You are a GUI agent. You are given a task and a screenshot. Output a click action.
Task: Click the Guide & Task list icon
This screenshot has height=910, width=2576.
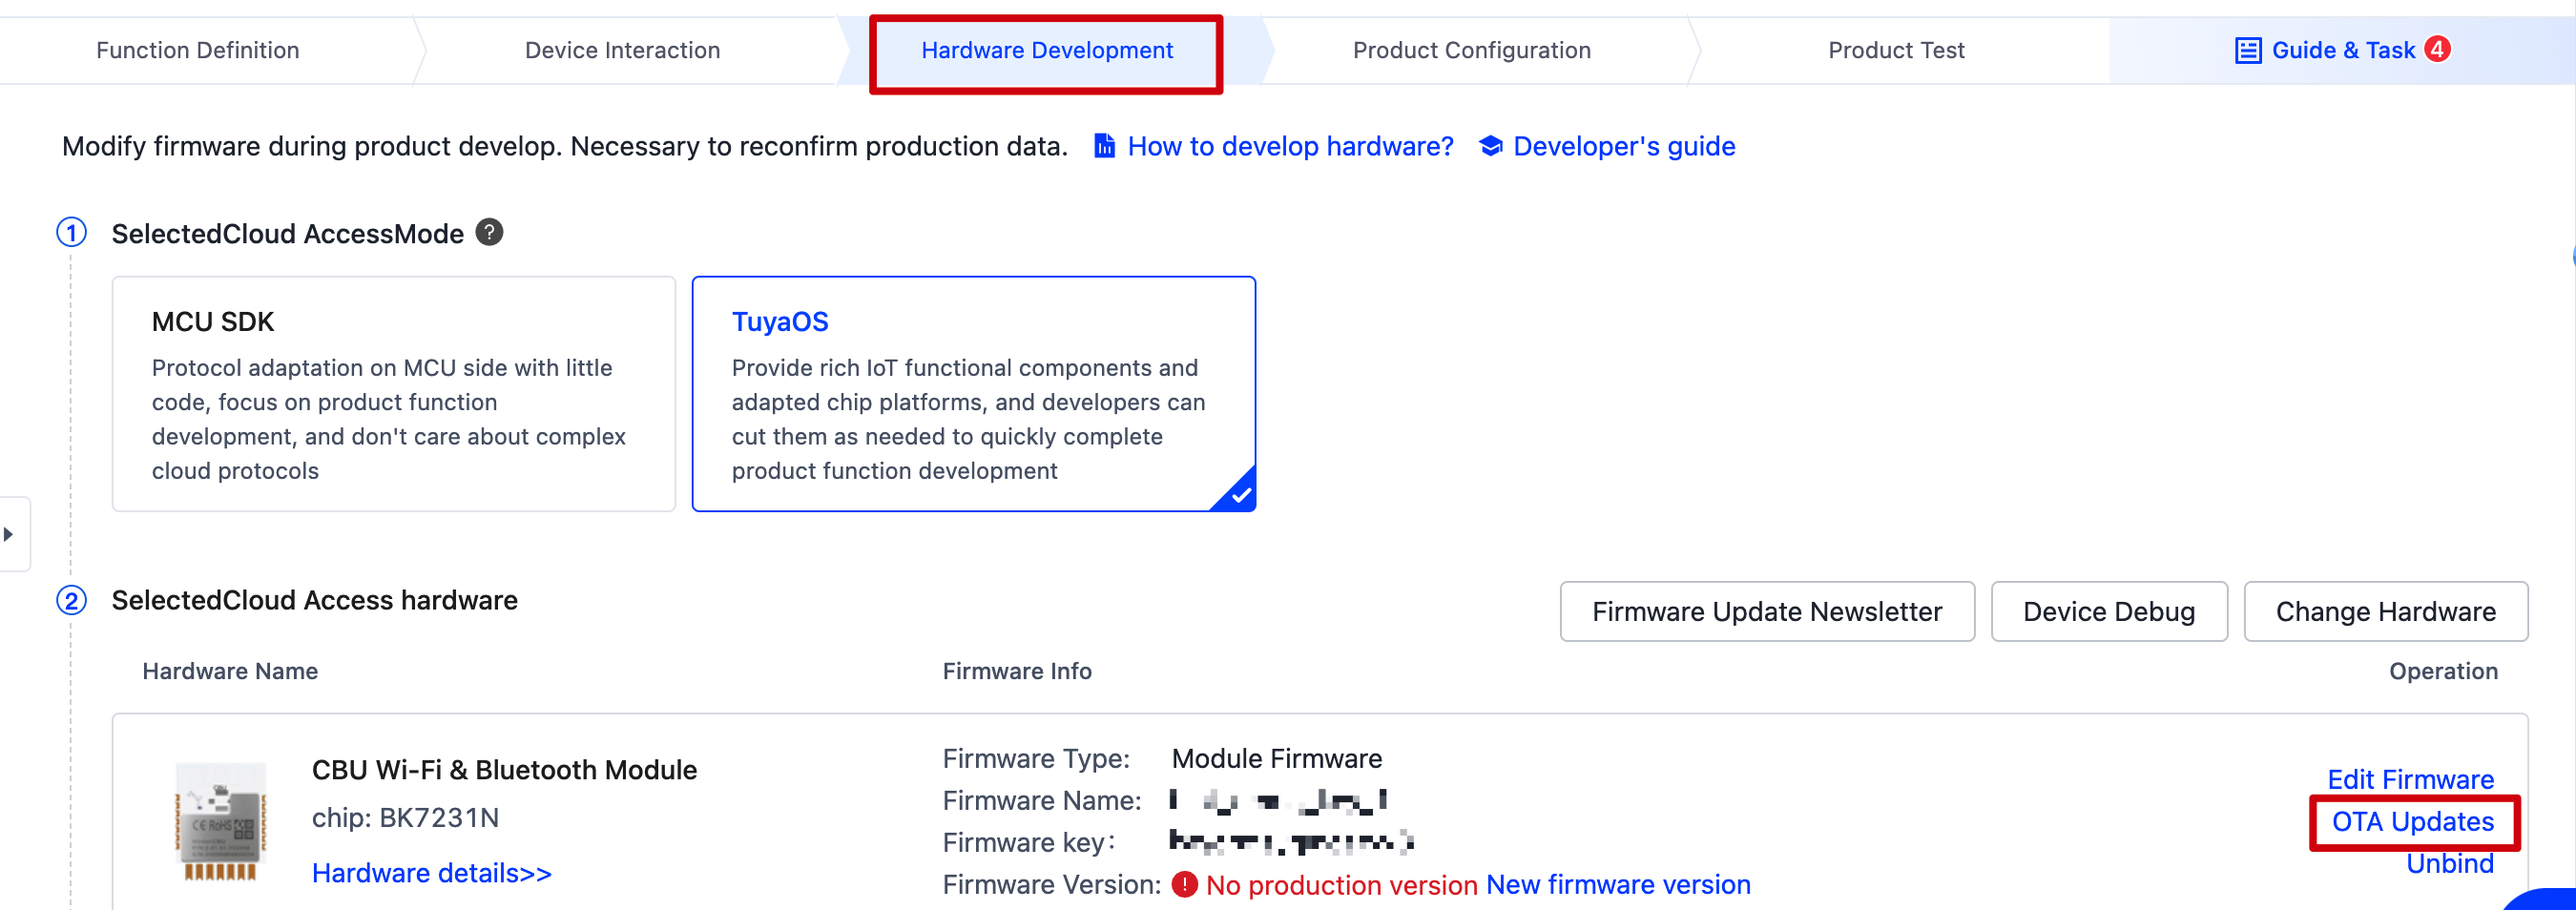[x=2248, y=50]
